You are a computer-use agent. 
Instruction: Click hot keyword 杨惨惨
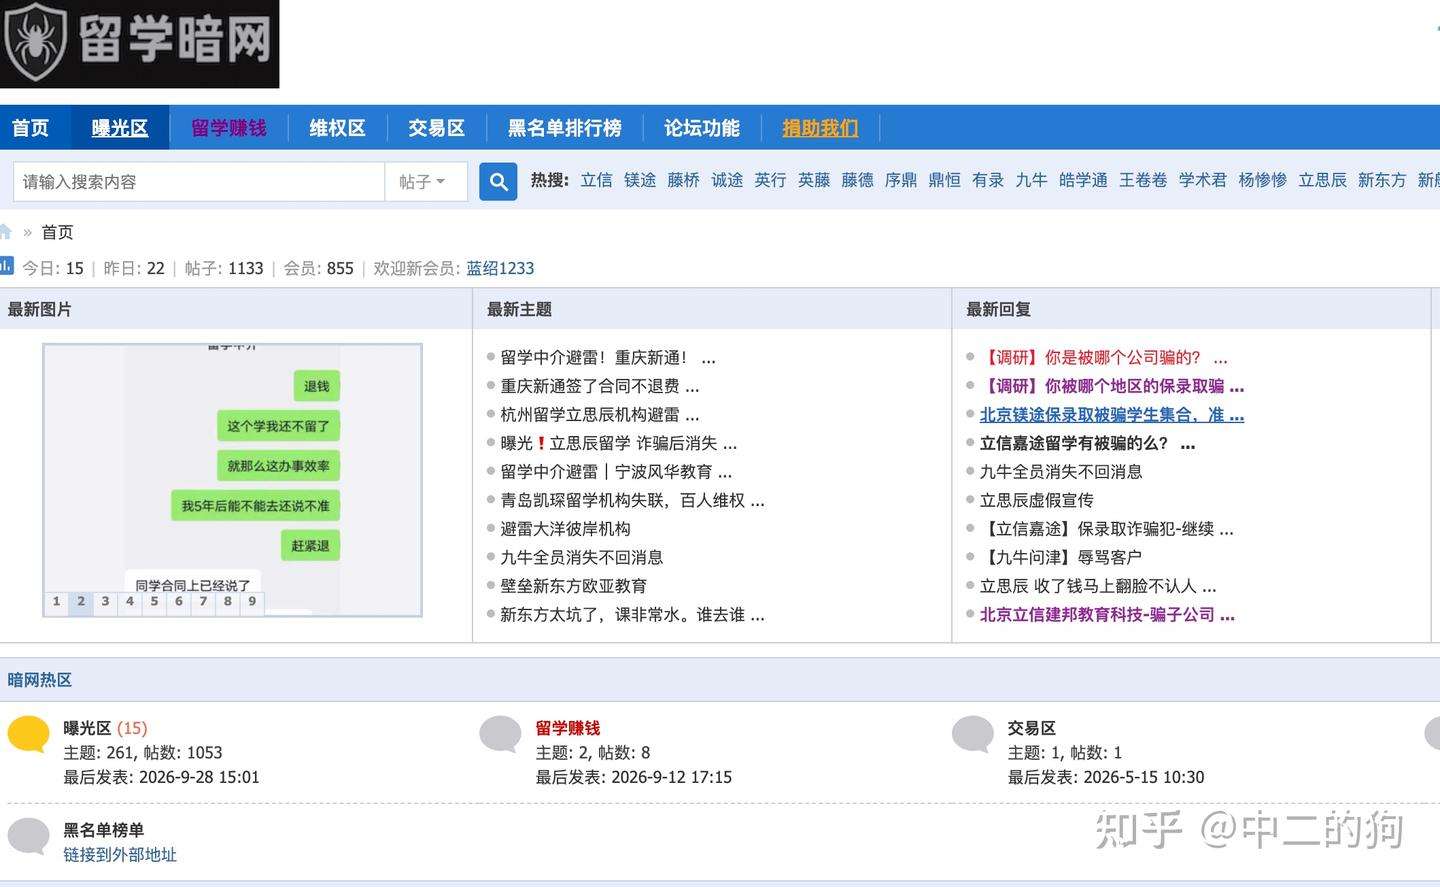point(1263,180)
